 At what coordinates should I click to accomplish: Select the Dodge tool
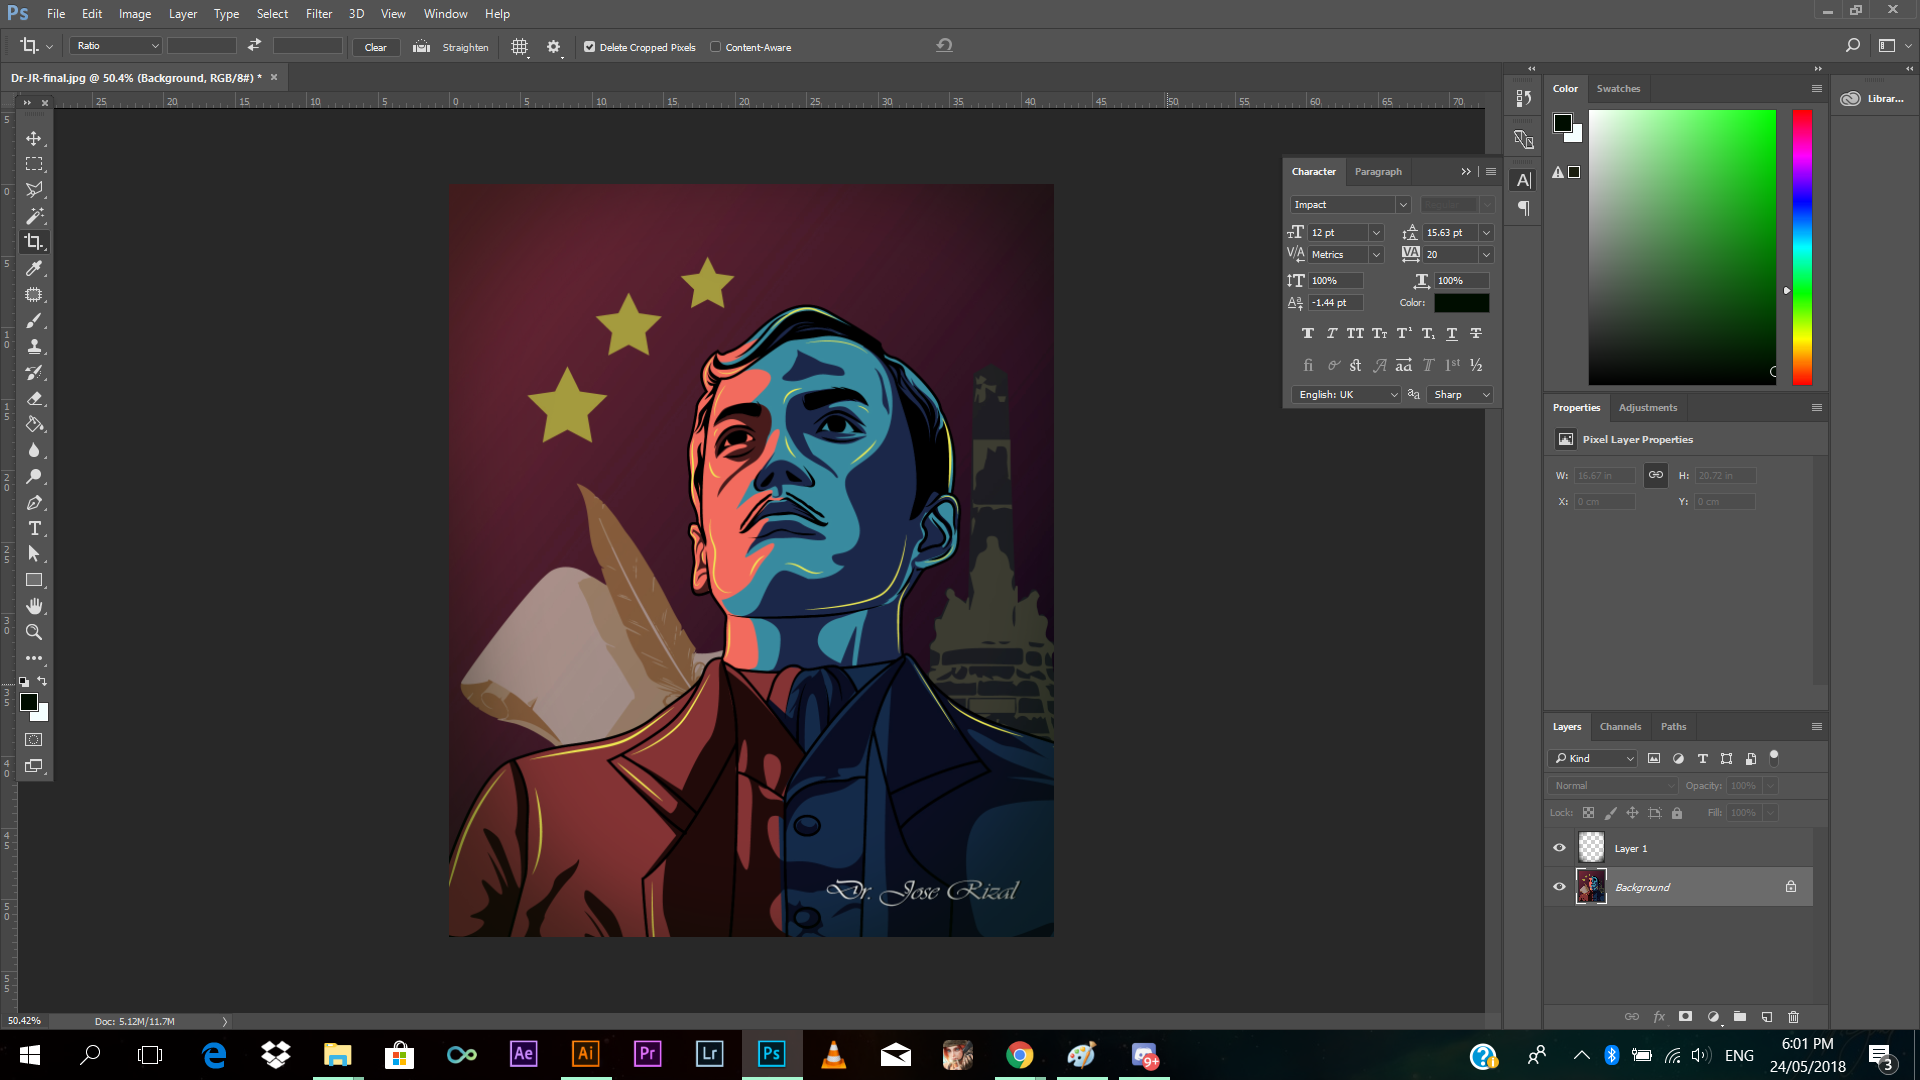(34, 476)
